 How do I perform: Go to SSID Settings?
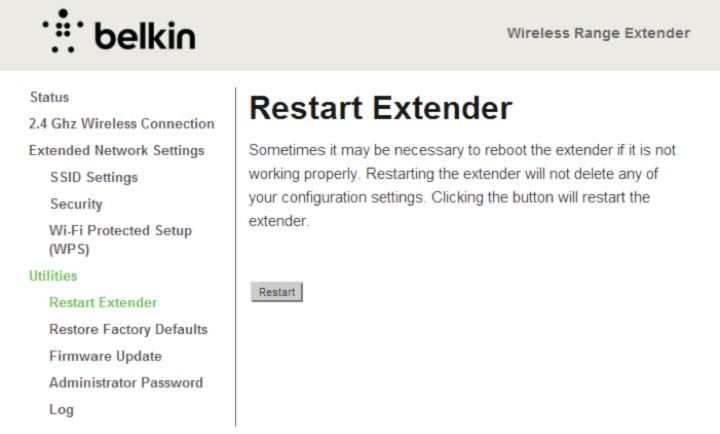point(94,177)
